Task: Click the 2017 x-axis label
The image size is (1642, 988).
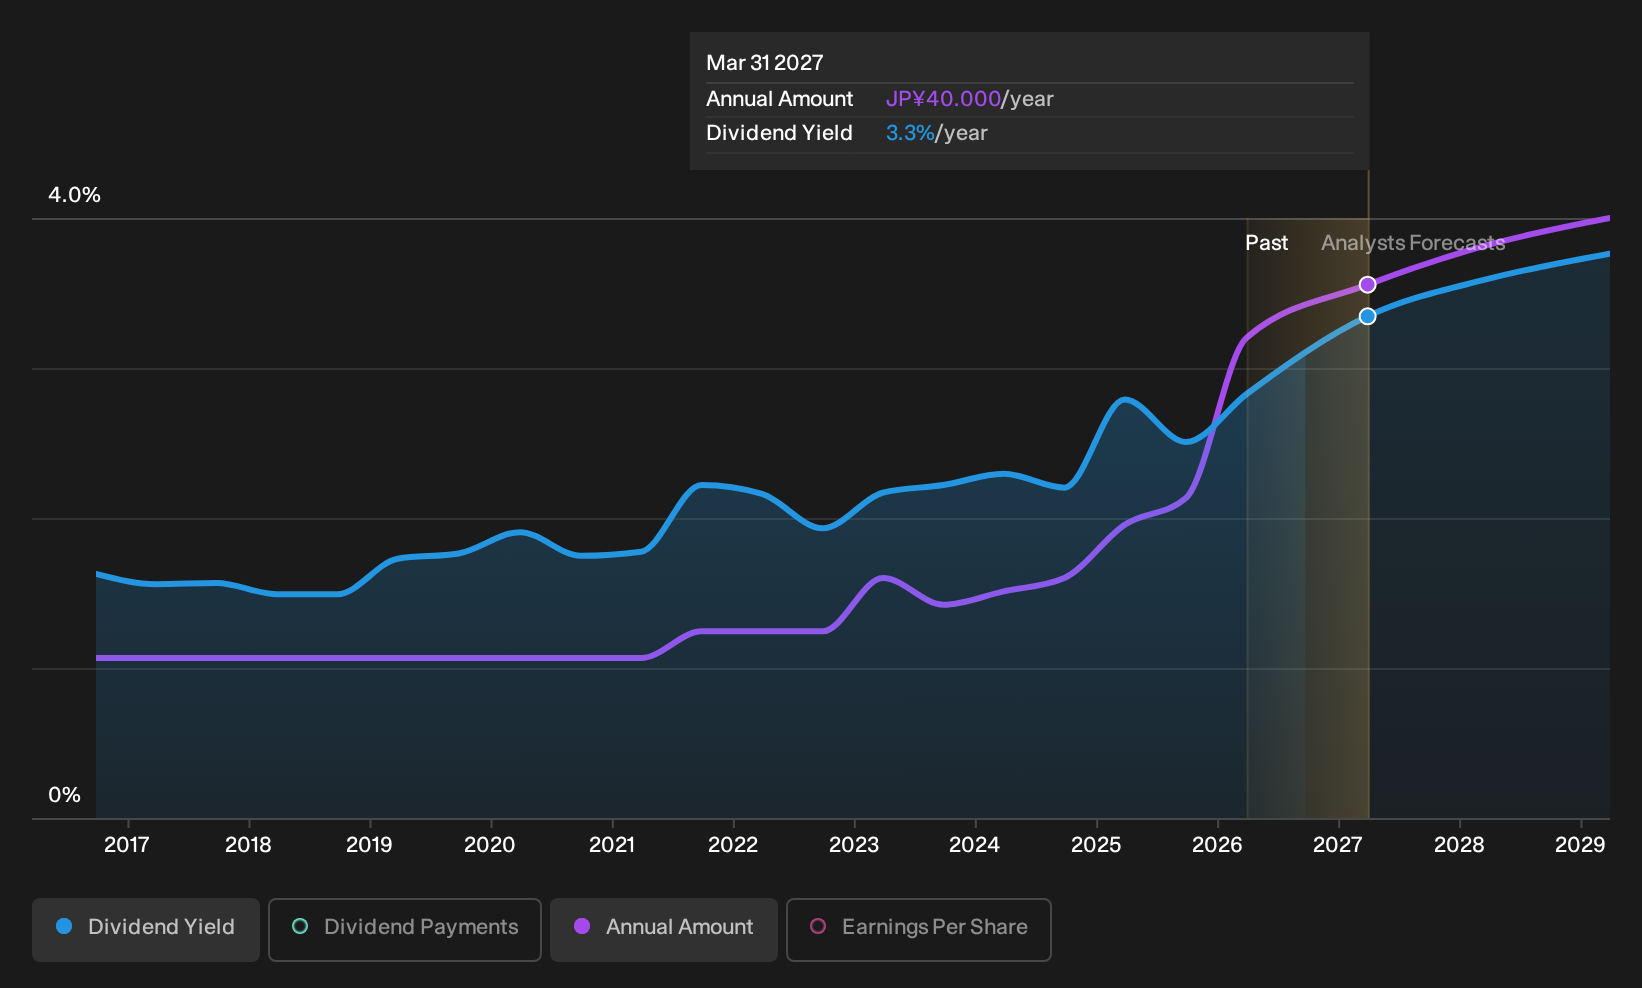Action: 127,845
